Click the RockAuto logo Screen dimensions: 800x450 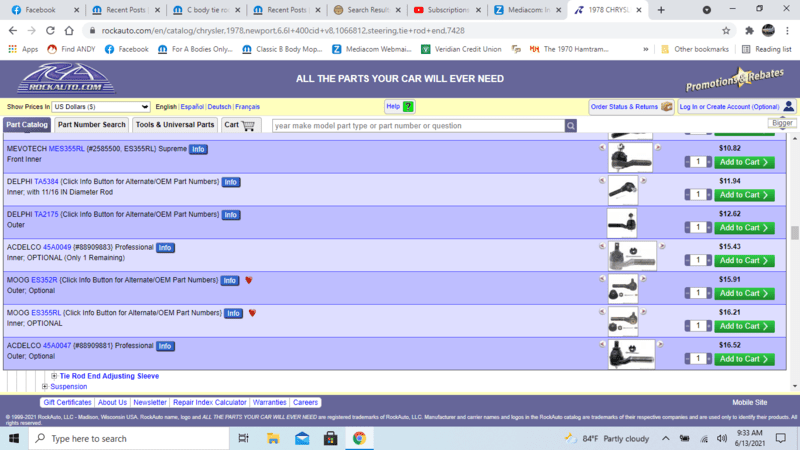[x=66, y=78]
